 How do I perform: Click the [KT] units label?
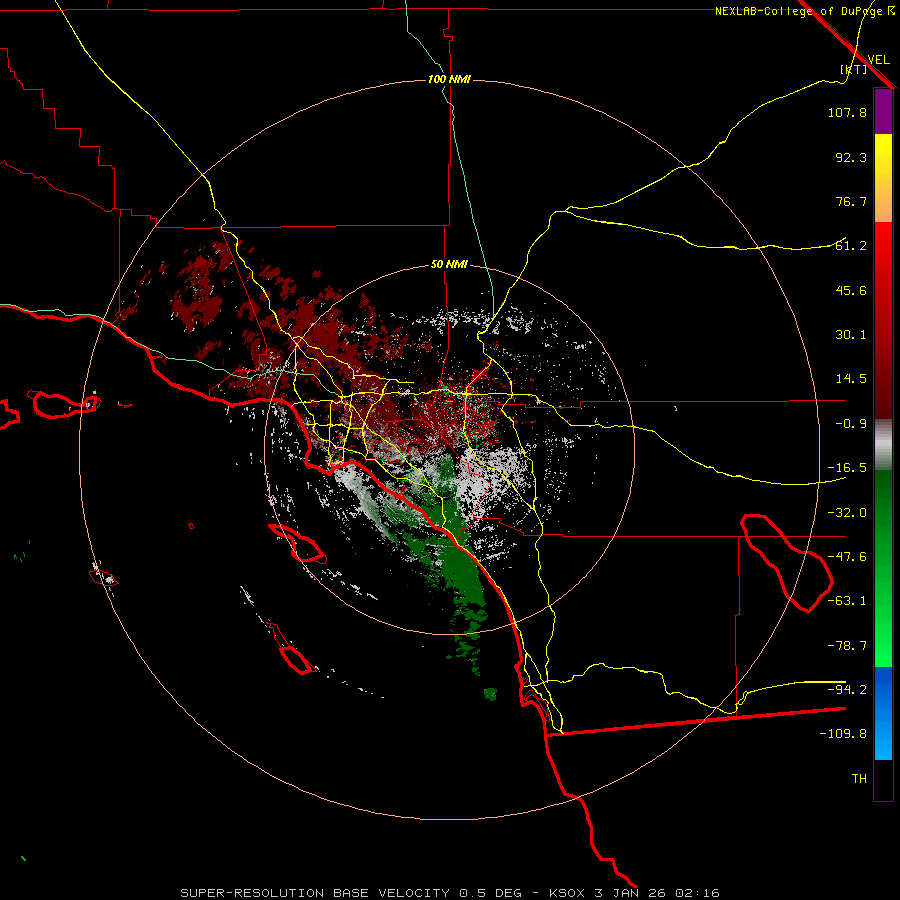pos(854,69)
